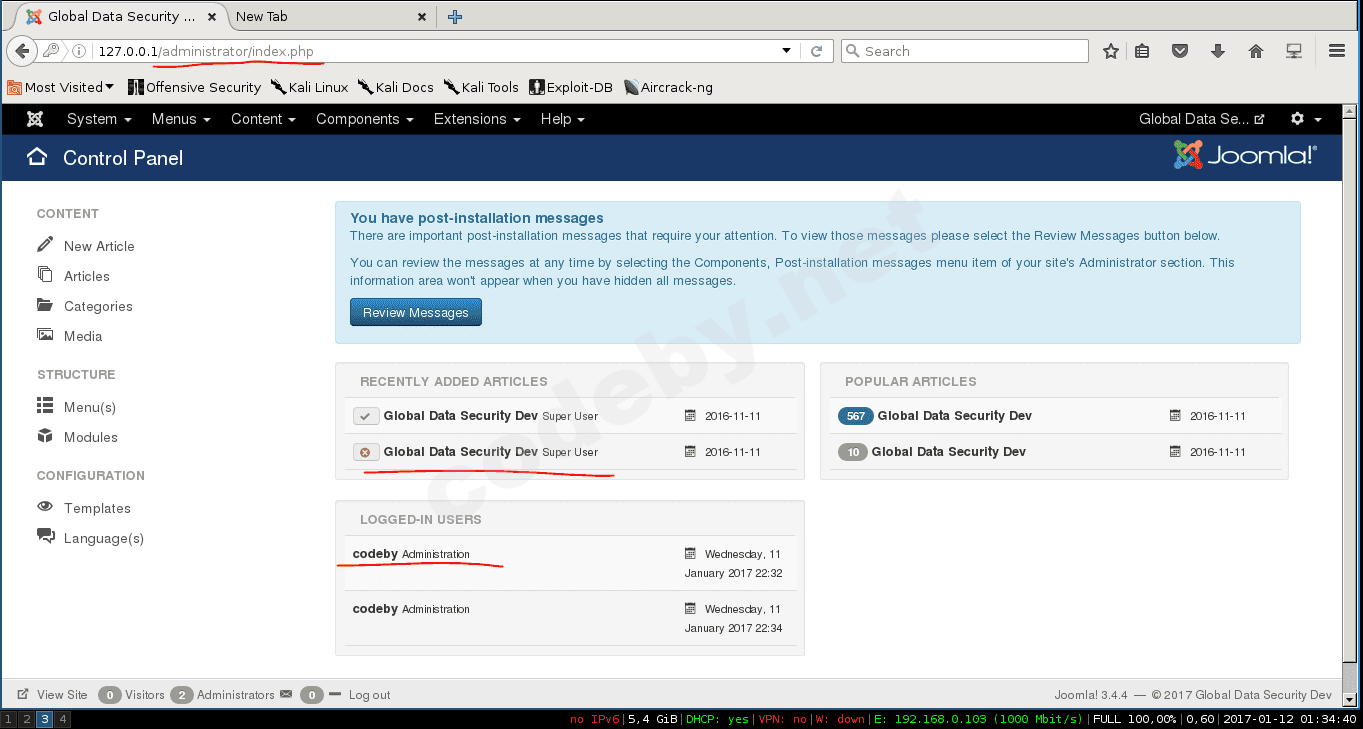Screen dimensions: 1363x729
Task: Open the popular article with 10 hits
Action: (x=949, y=452)
